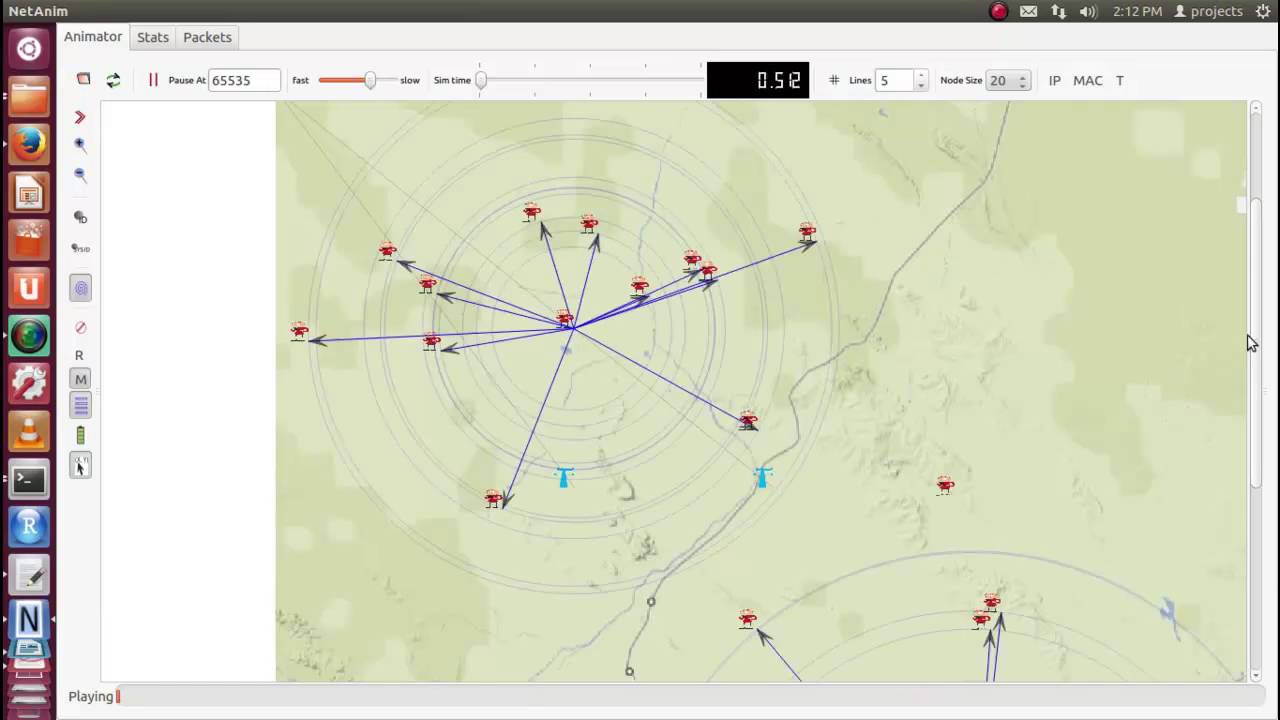1280x720 pixels.
Task: Click the simulation time display 0.52
Action: (758, 80)
